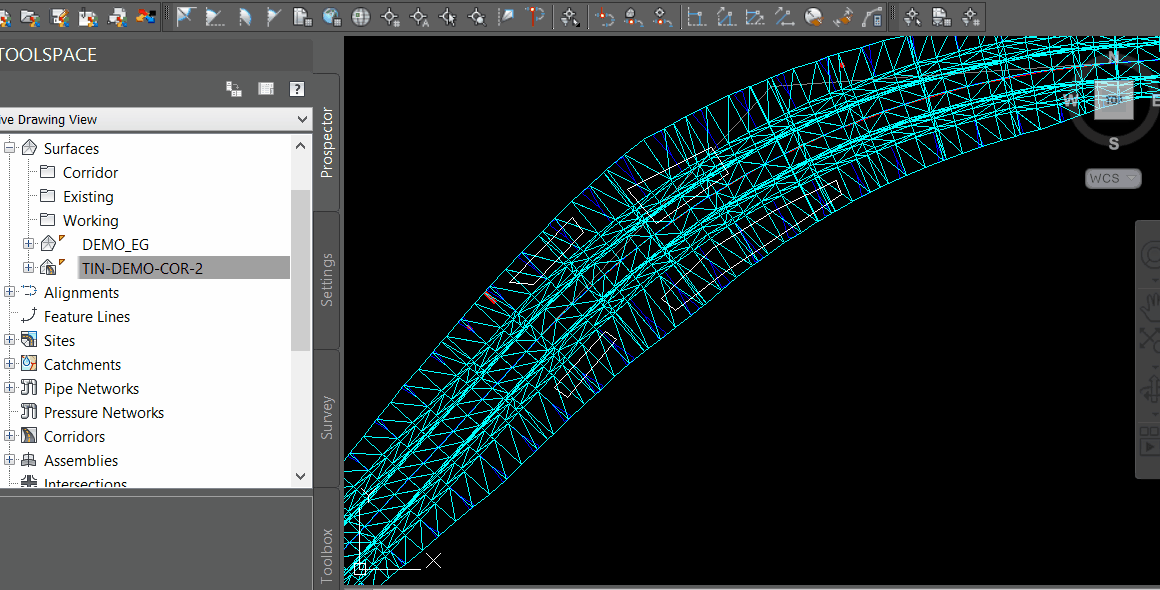This screenshot has width=1160, height=590.
Task: Click the Preview toggle icon in Toolspace header
Action: [x=265, y=88]
